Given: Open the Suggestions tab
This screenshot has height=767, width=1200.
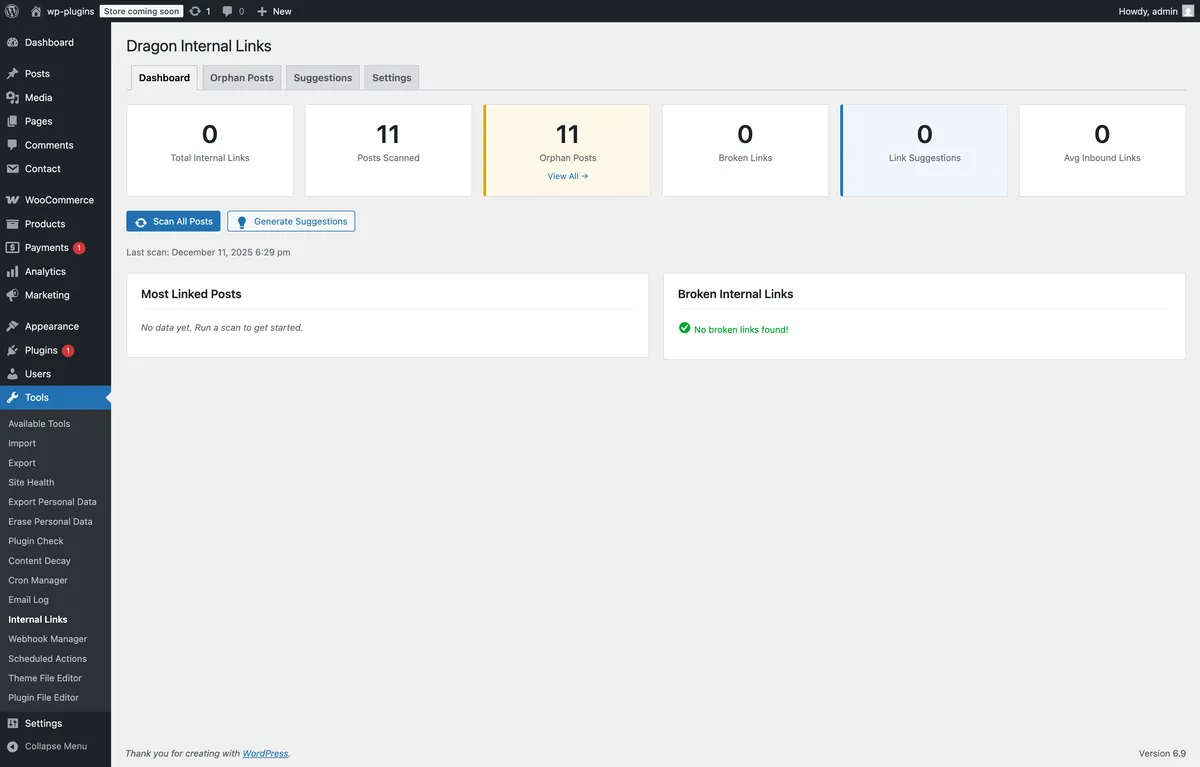Looking at the screenshot, I should point(323,78).
